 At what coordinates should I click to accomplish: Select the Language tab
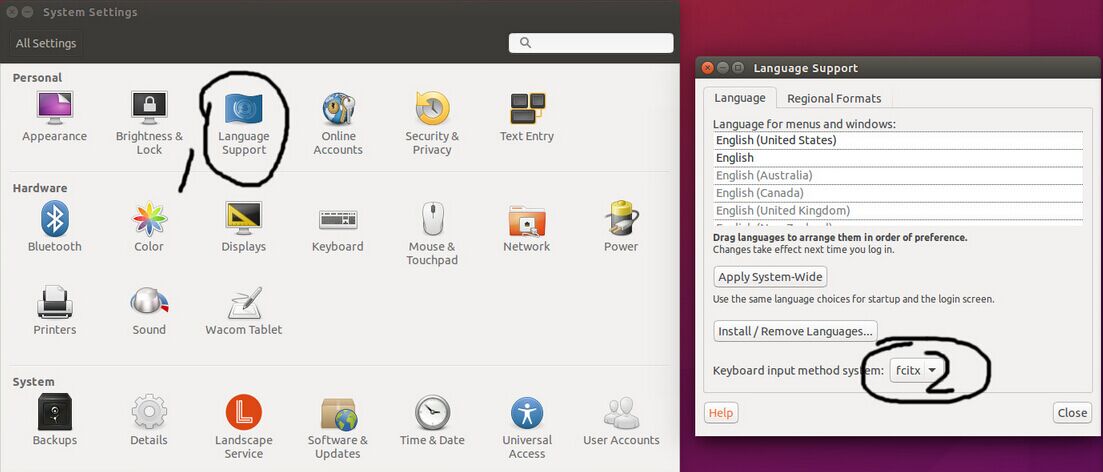click(x=739, y=98)
